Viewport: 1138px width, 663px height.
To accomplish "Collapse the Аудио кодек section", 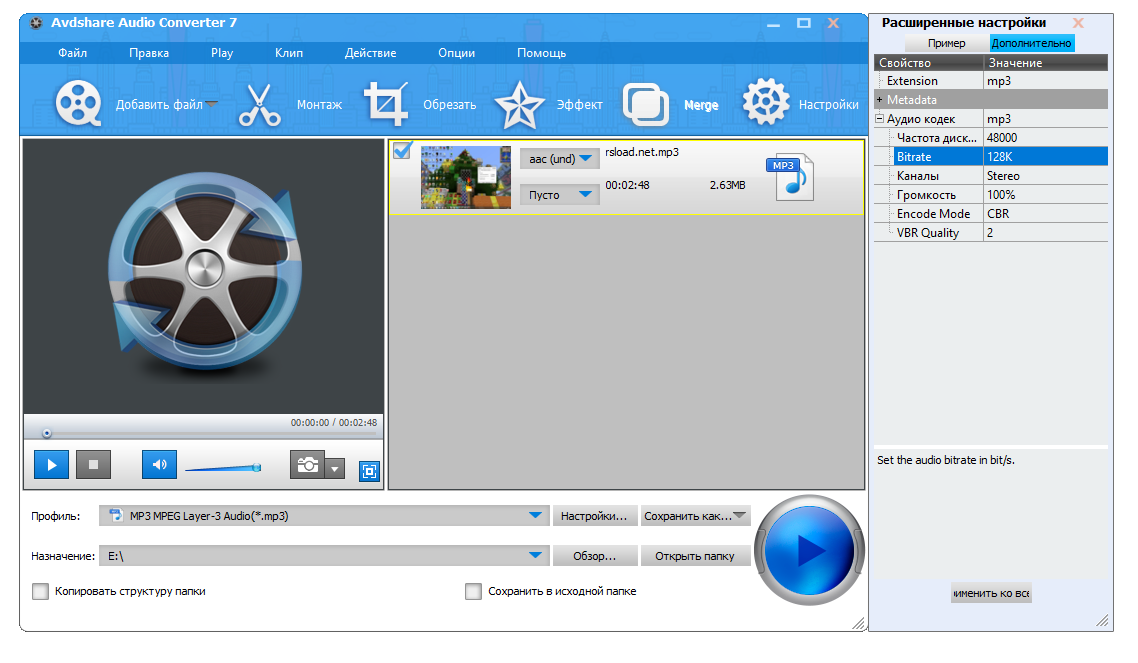I will pos(880,118).
